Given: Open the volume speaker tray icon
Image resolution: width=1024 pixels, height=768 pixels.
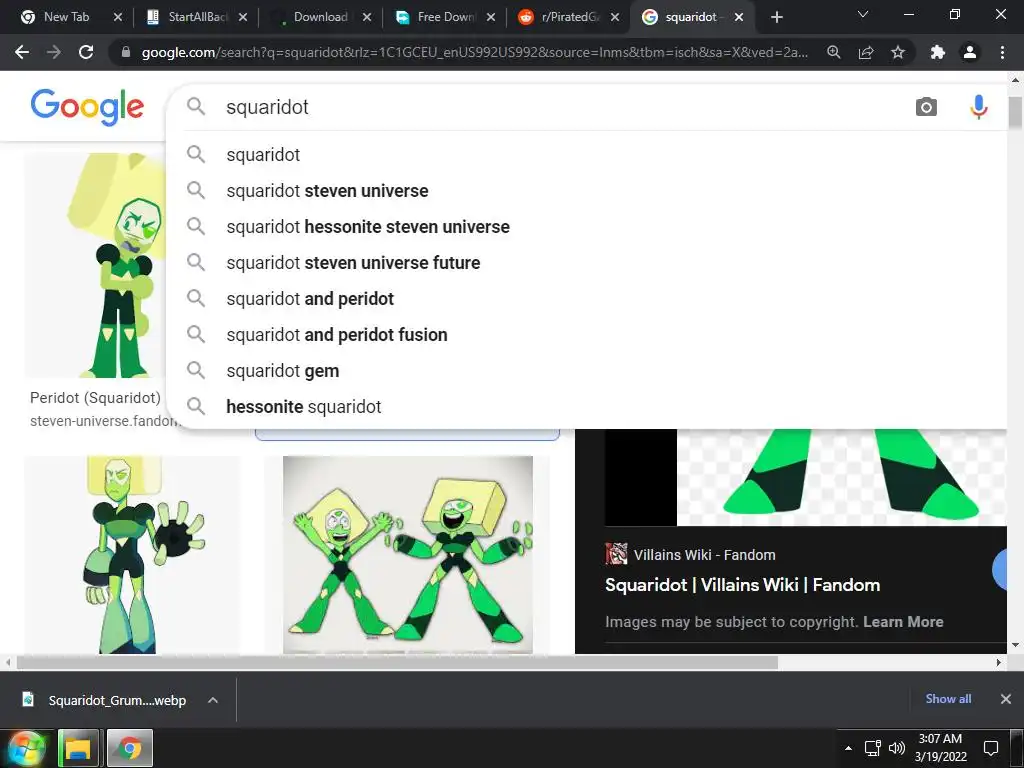Looking at the screenshot, I should tap(897, 748).
